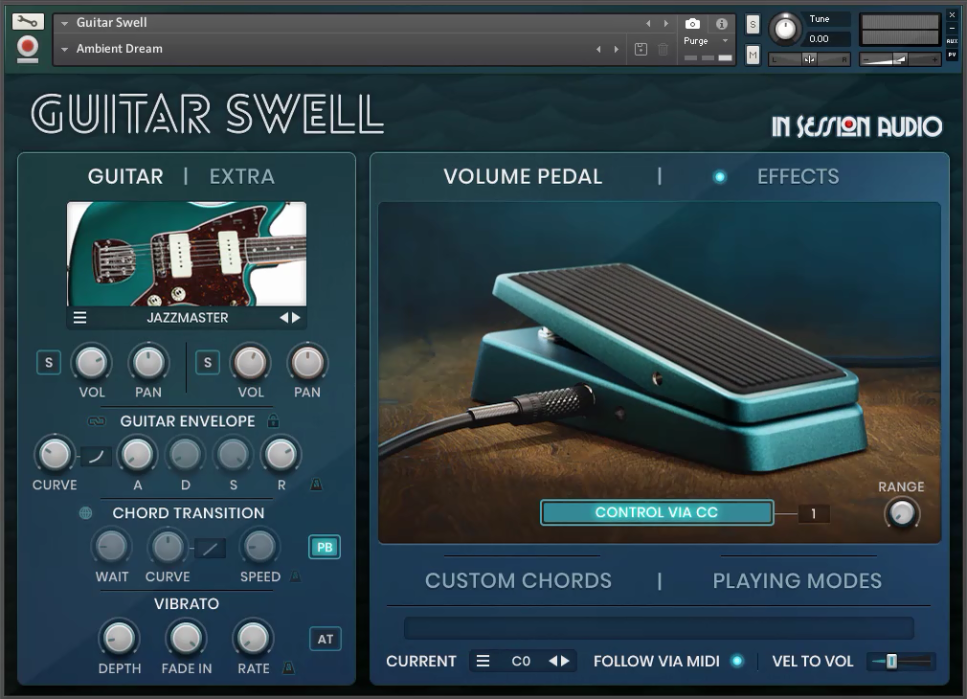Open the Playing Modes section
This screenshot has height=699, width=967.
pyautogui.click(x=795, y=580)
